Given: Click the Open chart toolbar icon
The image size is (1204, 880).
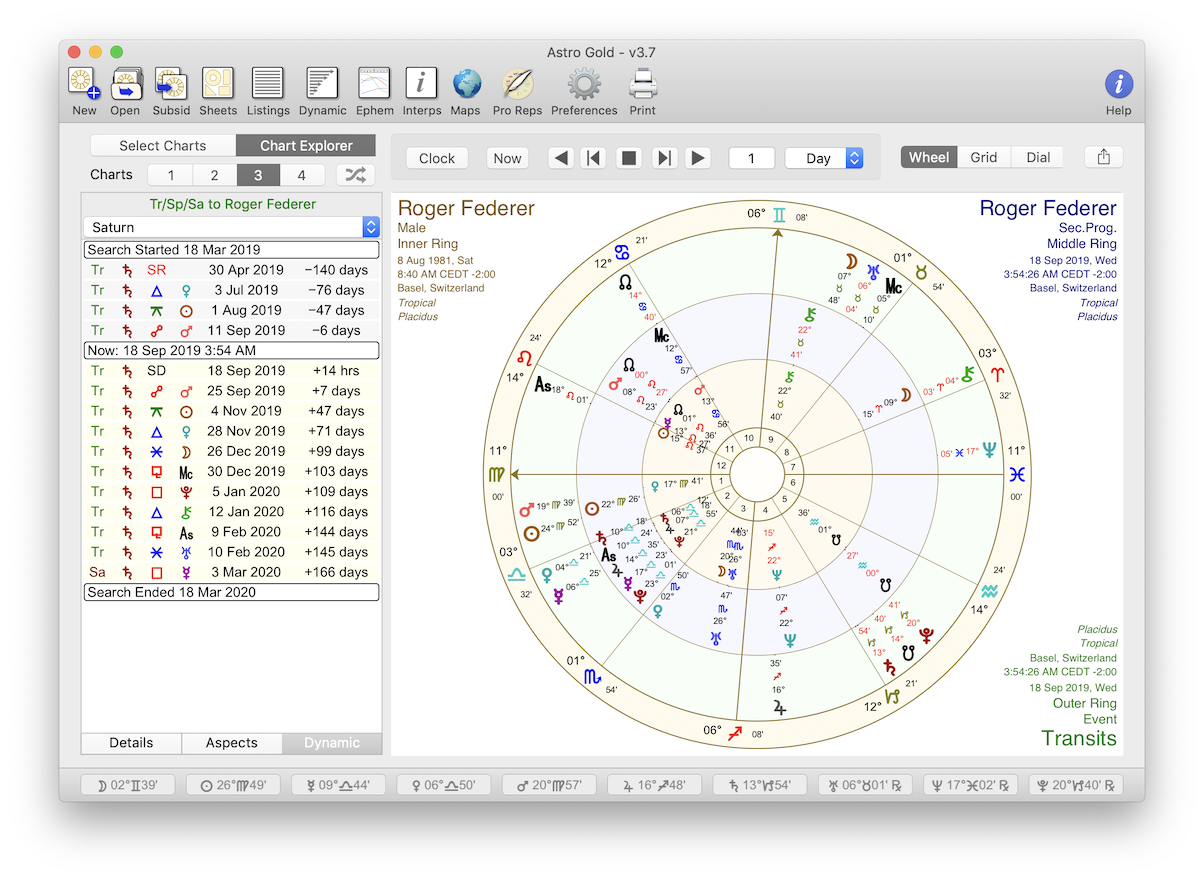Looking at the screenshot, I should tap(126, 84).
